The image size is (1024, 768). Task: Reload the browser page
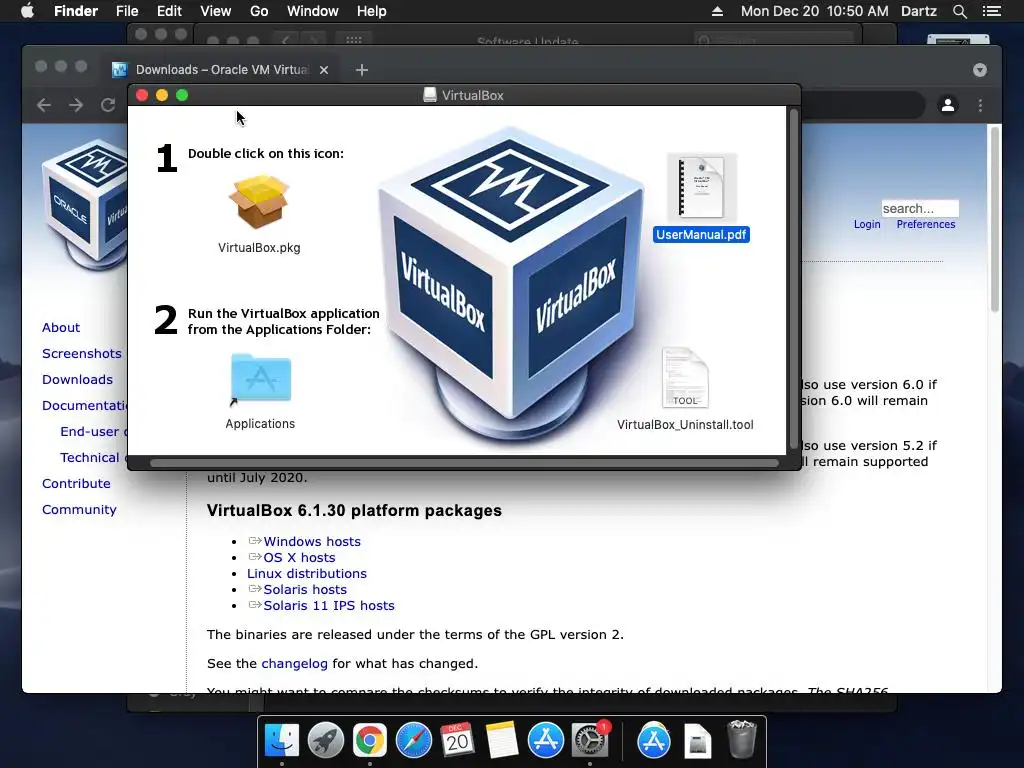click(108, 105)
